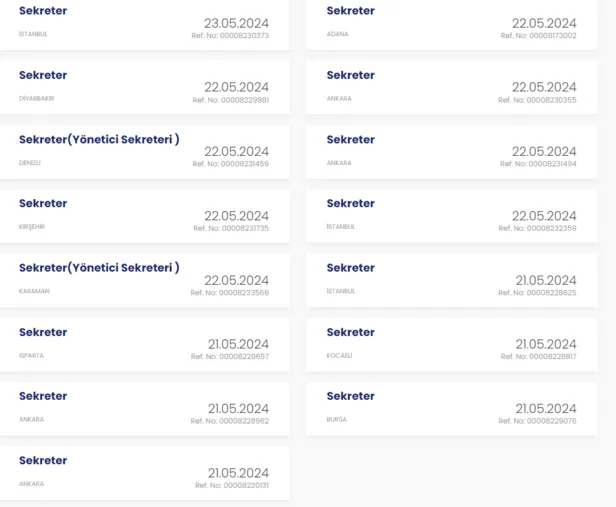
Task: Open the Yönetici Sekreteri listing in Karaman
Action: [99, 268]
